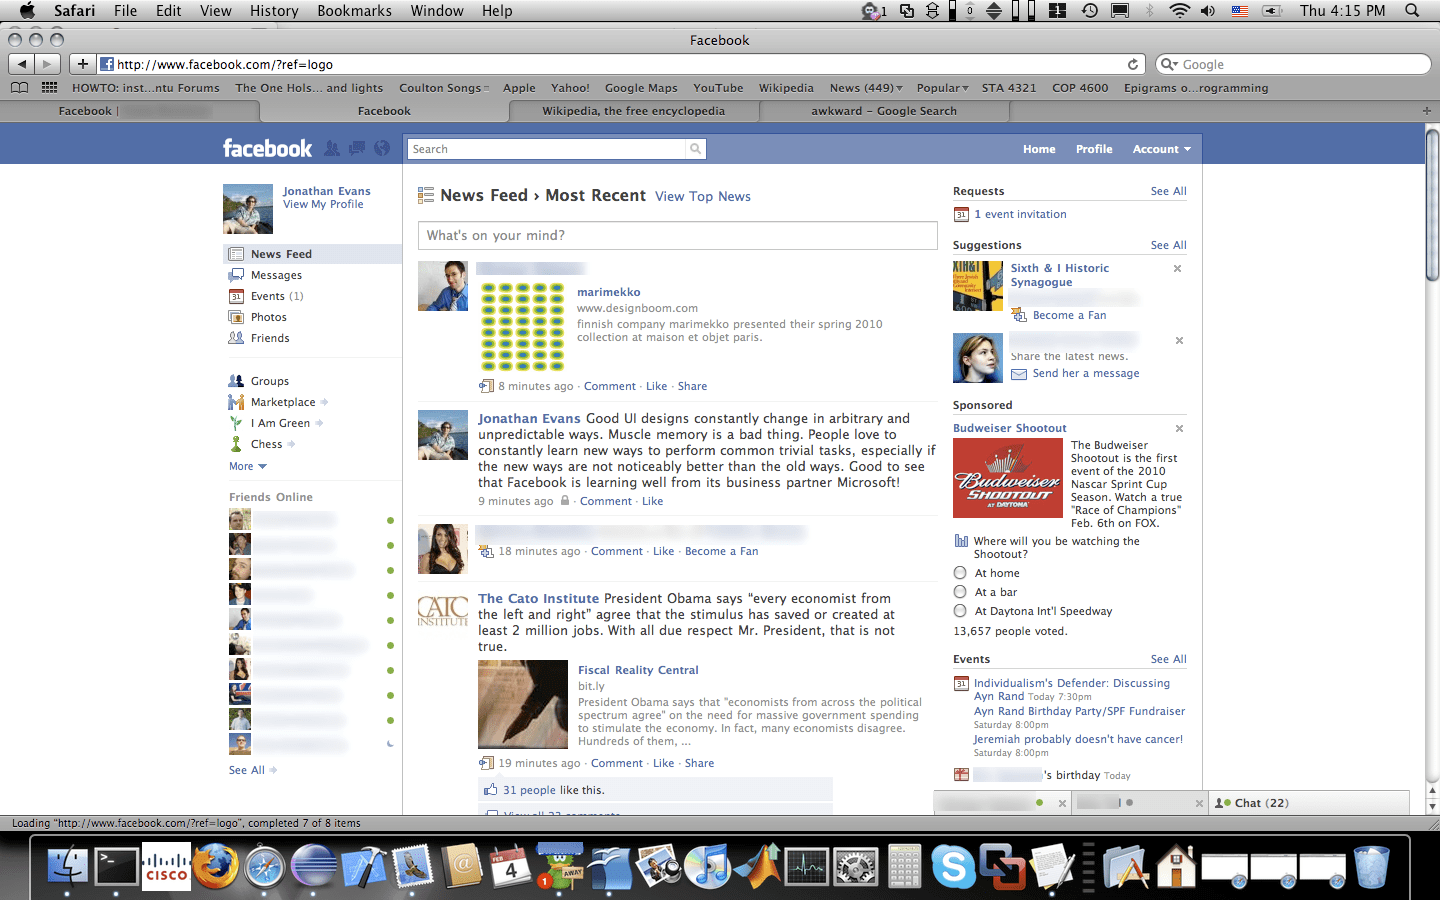Viewport: 1440px width, 900px height.
Task: Click the Marketplace icon in the sidebar
Action: (236, 402)
